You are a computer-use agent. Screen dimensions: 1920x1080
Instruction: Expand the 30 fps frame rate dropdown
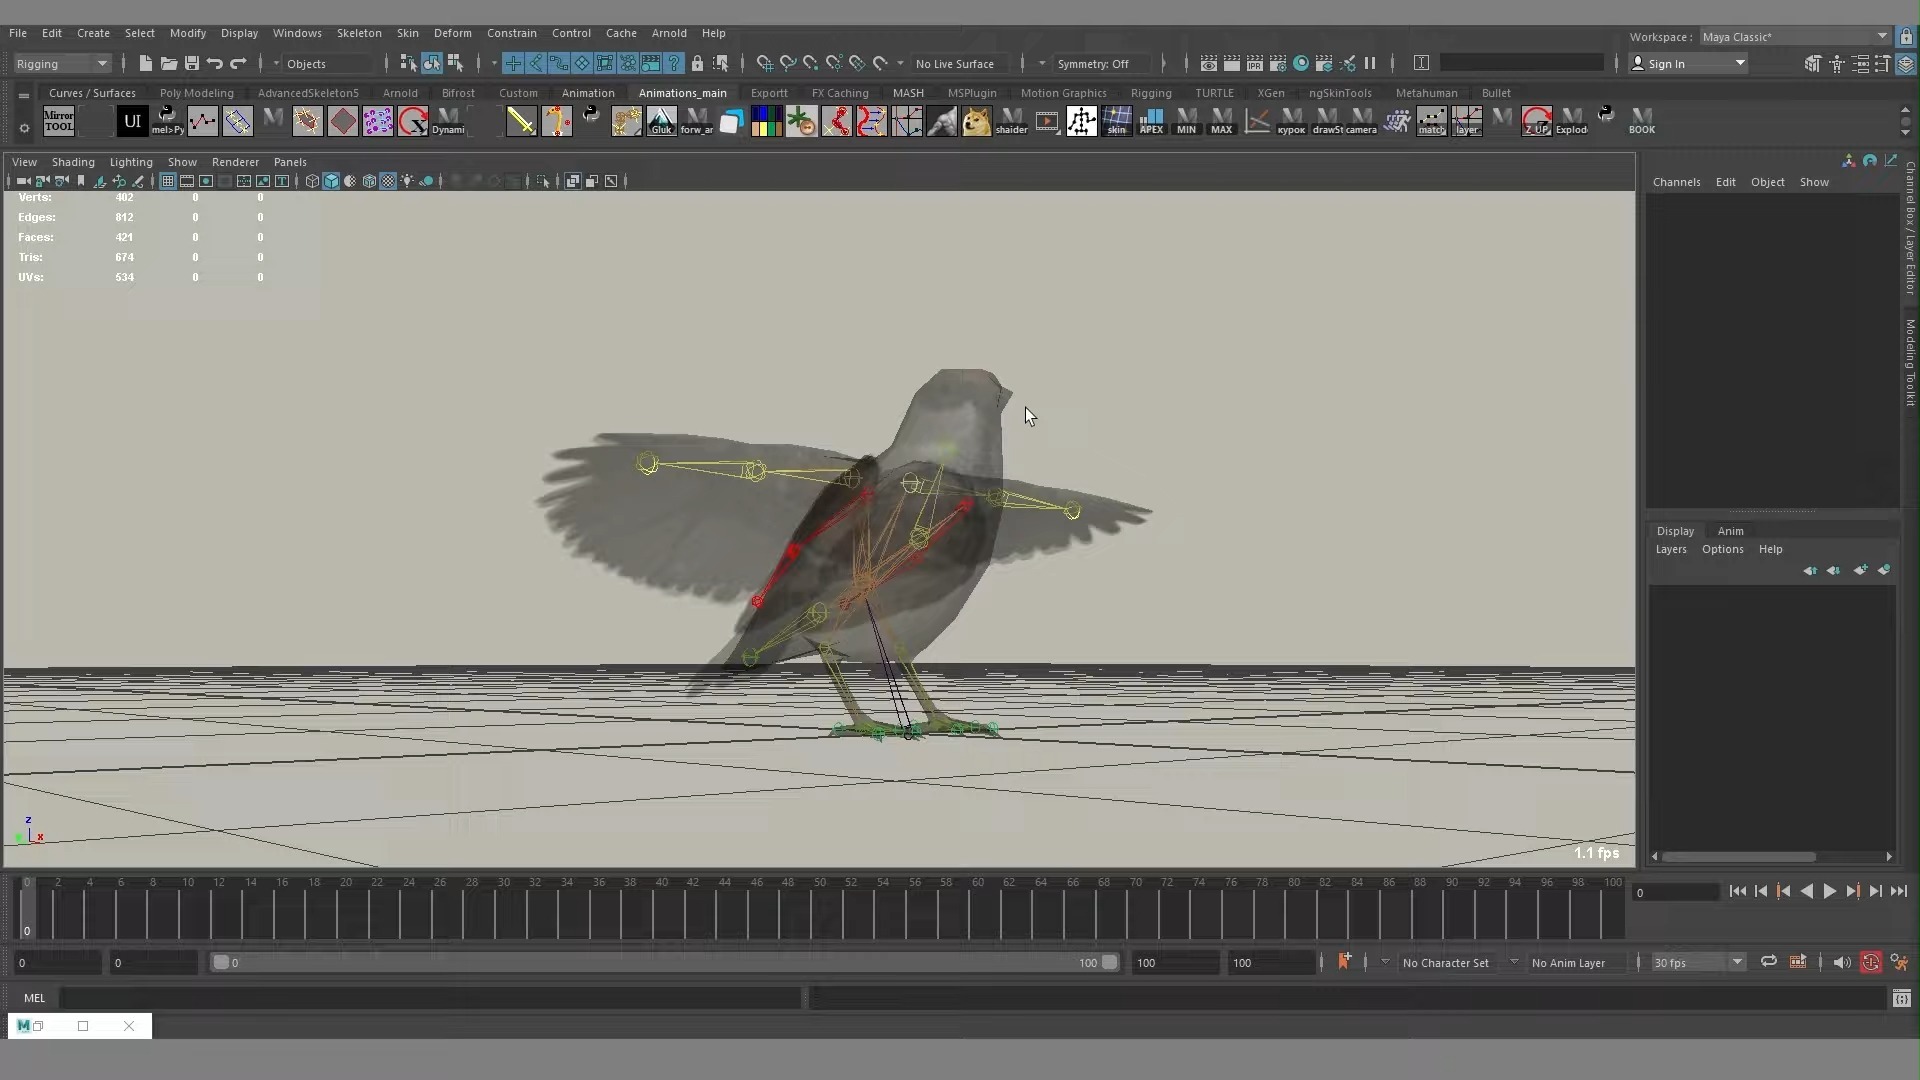click(1698, 962)
